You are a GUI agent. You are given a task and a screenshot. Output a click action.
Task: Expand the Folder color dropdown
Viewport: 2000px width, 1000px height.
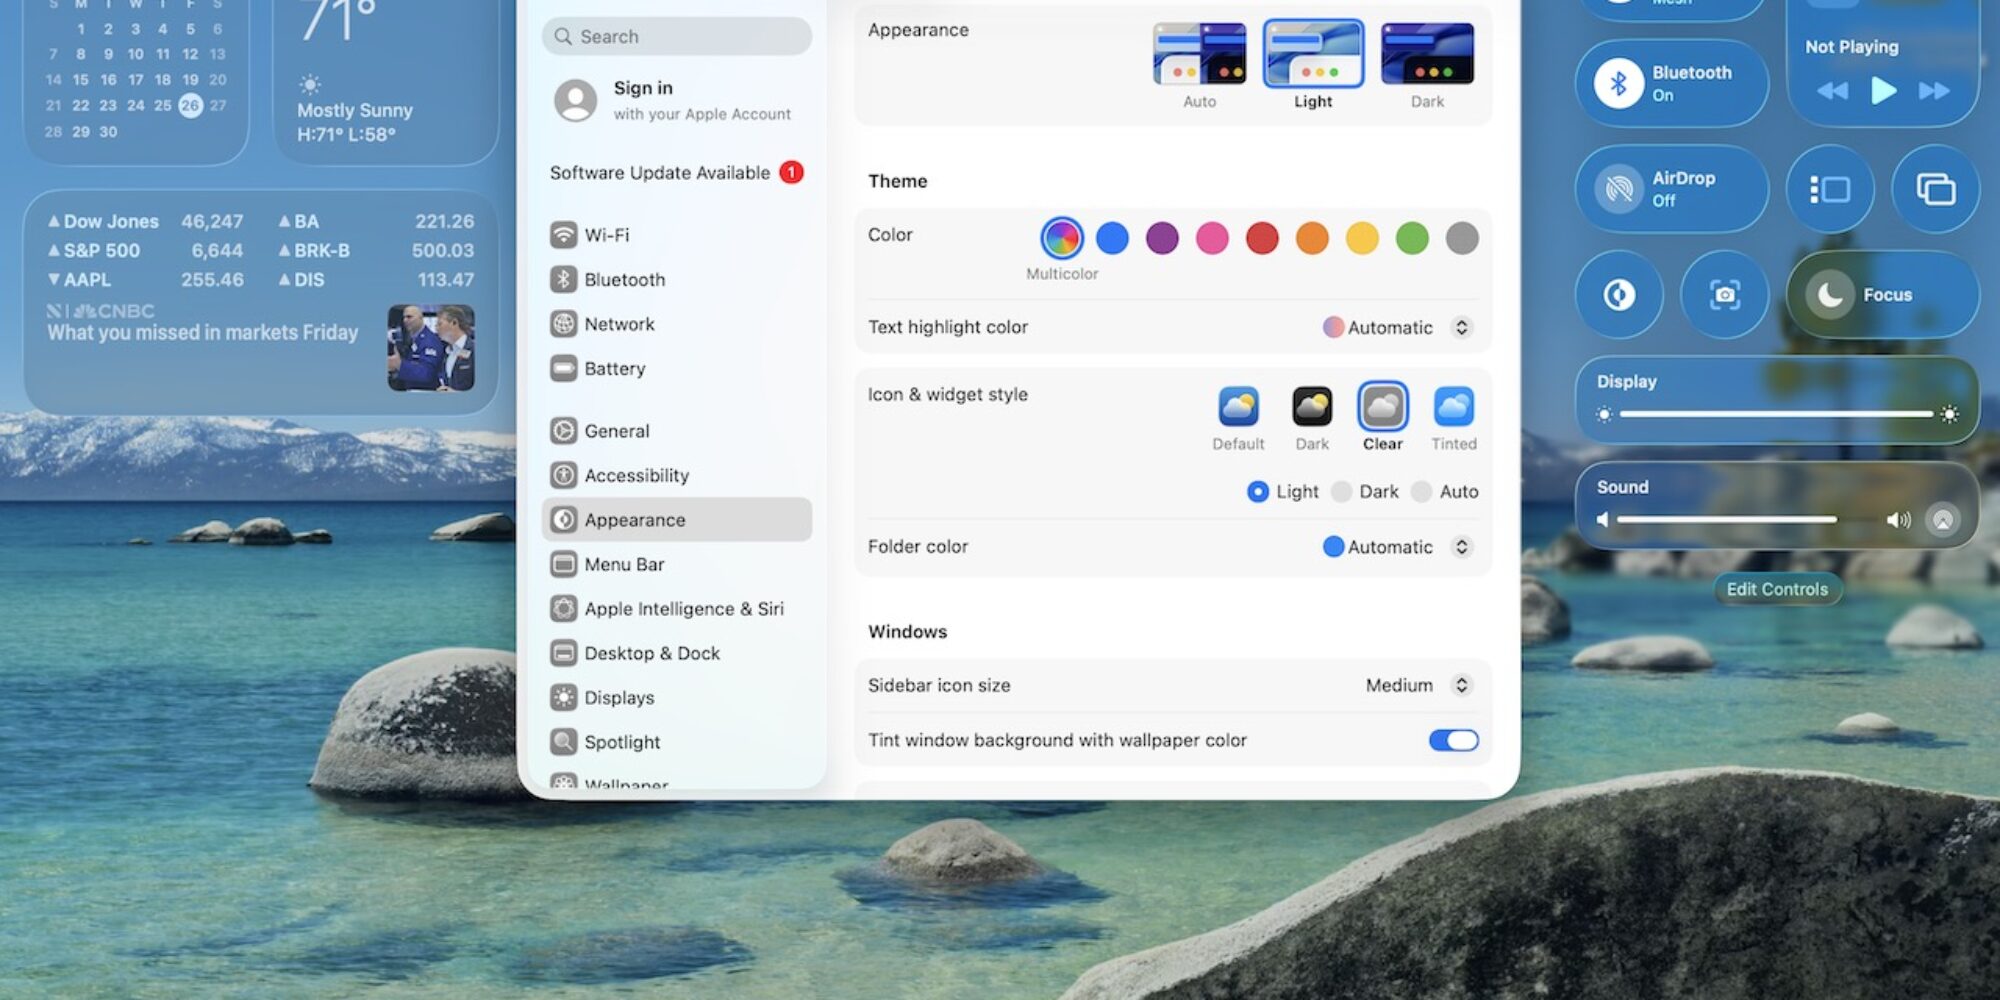(x=1461, y=547)
